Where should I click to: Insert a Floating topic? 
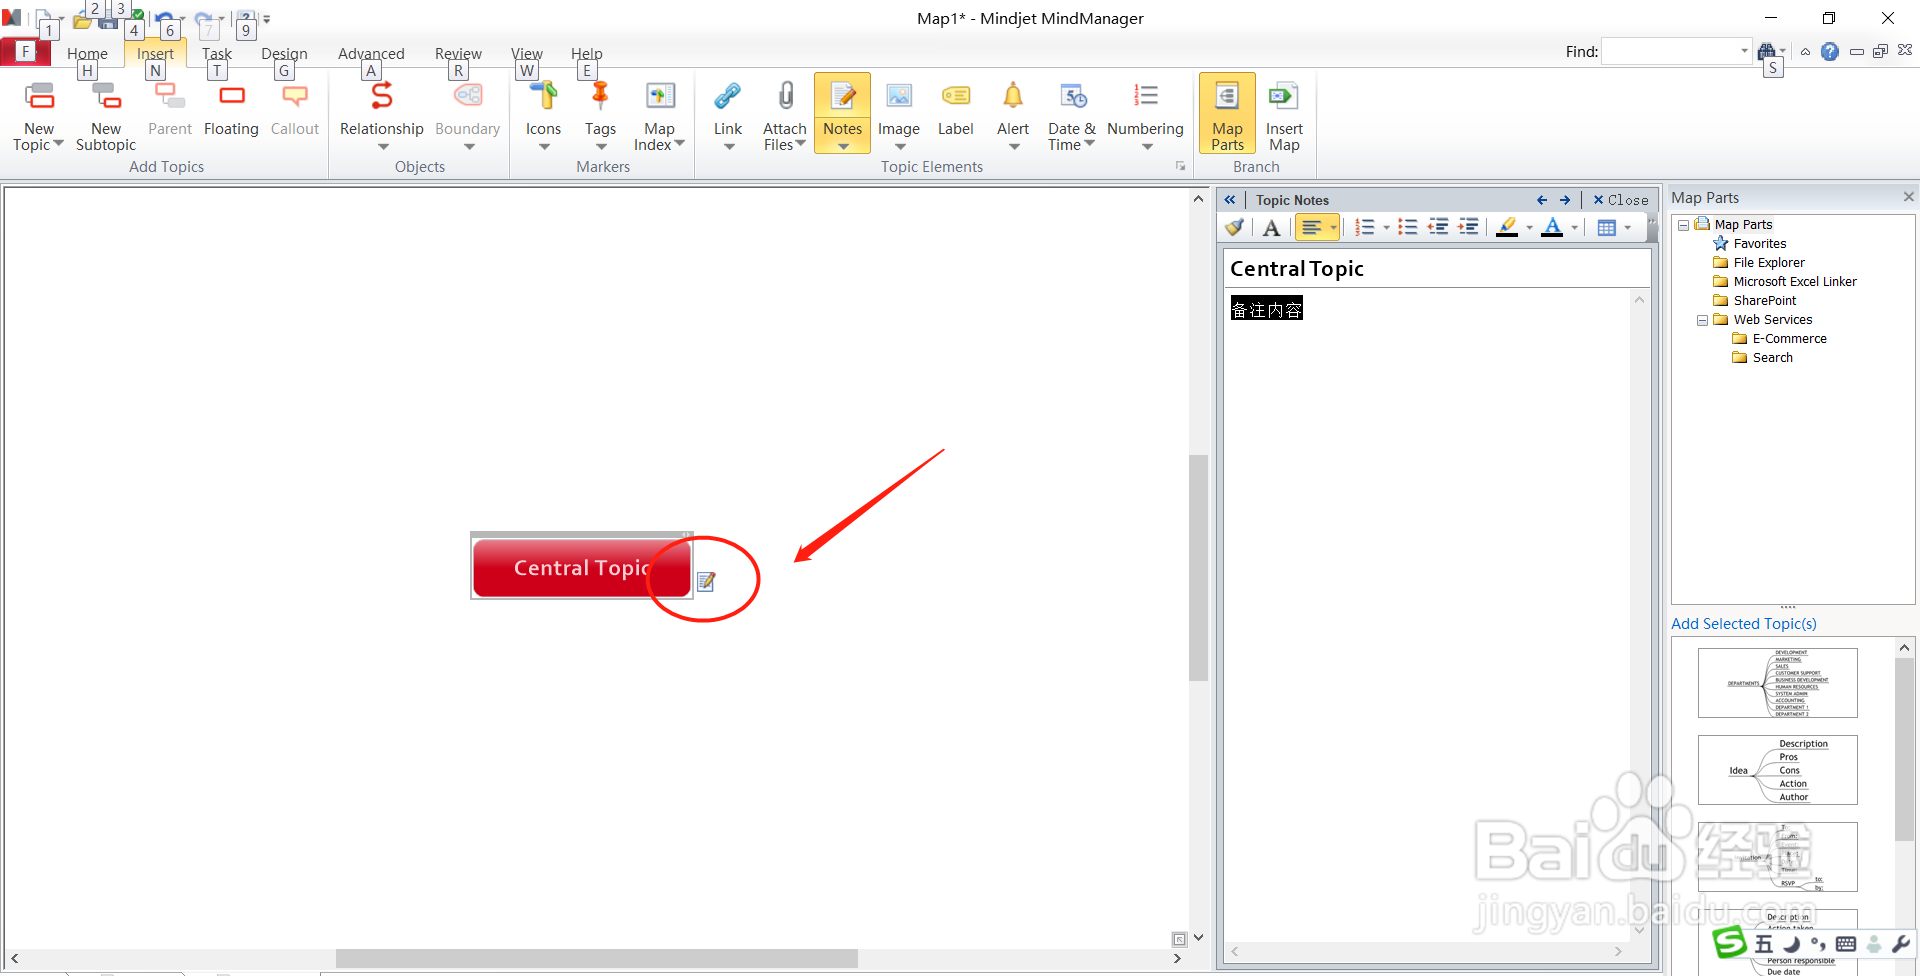click(x=231, y=110)
